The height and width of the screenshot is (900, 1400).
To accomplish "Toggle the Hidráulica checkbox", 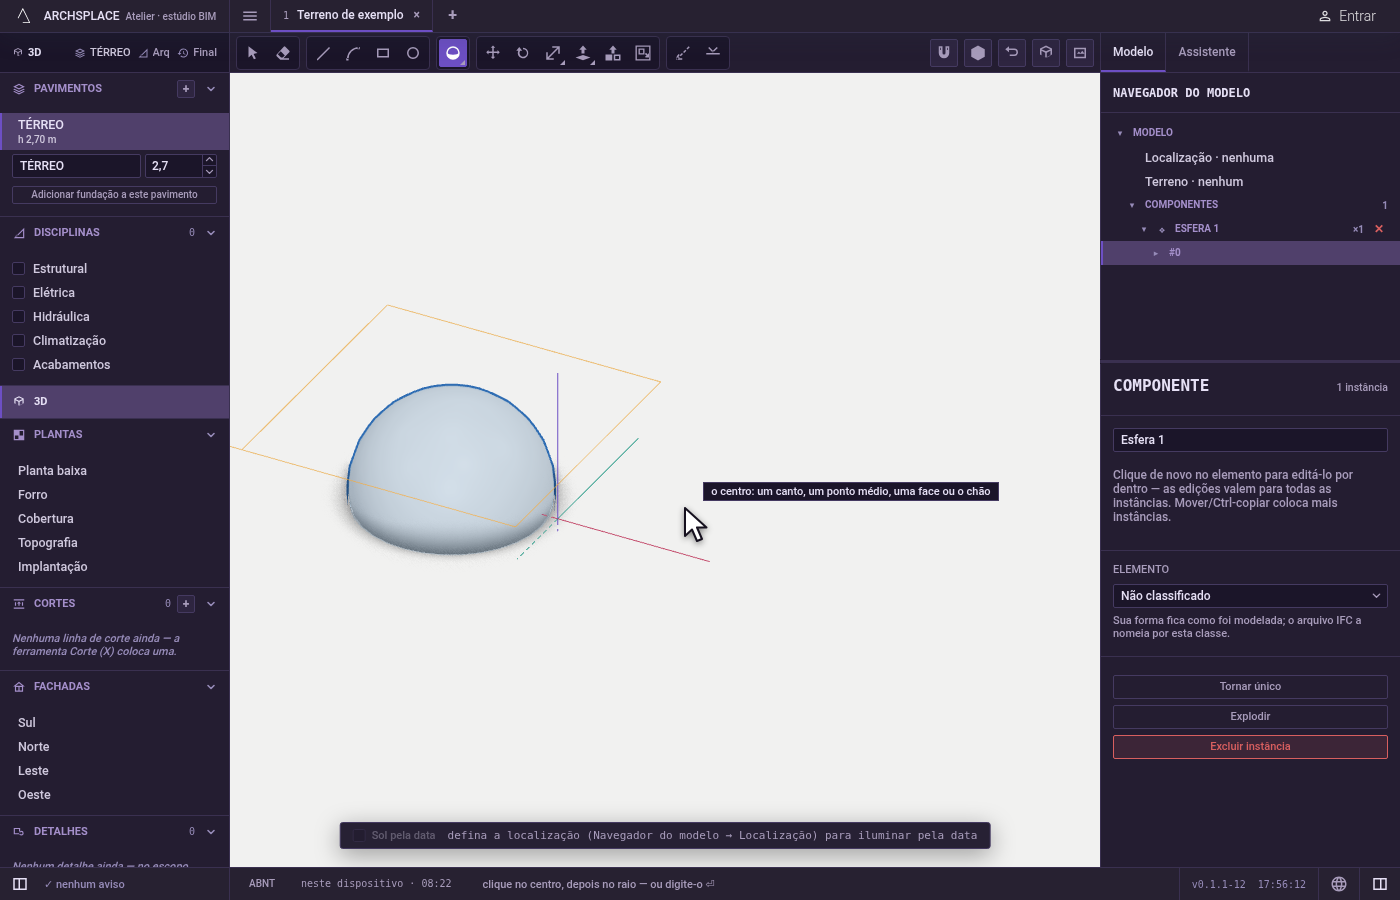I will click(x=18, y=317).
